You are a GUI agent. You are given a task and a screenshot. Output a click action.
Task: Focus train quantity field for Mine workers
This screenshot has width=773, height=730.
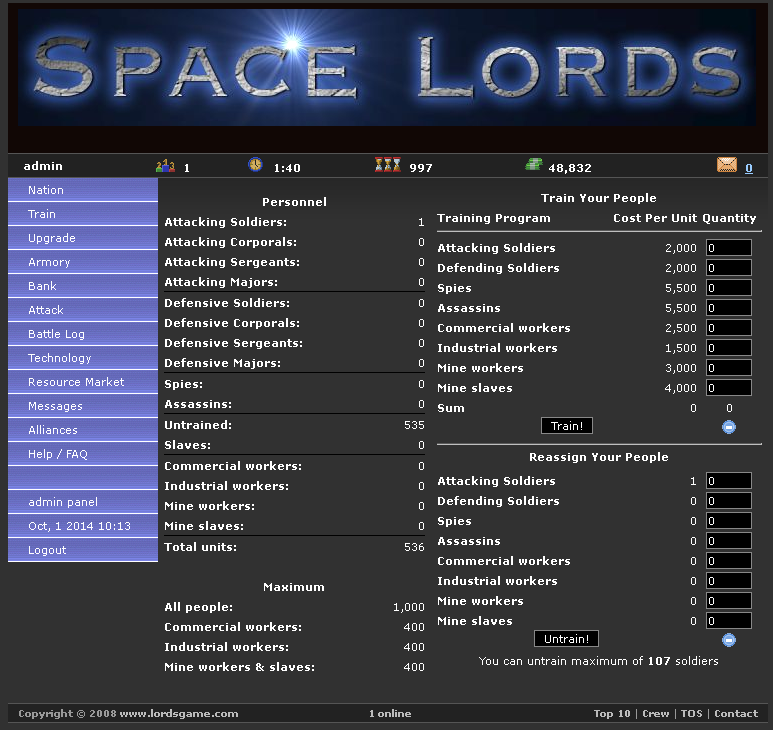(x=729, y=368)
